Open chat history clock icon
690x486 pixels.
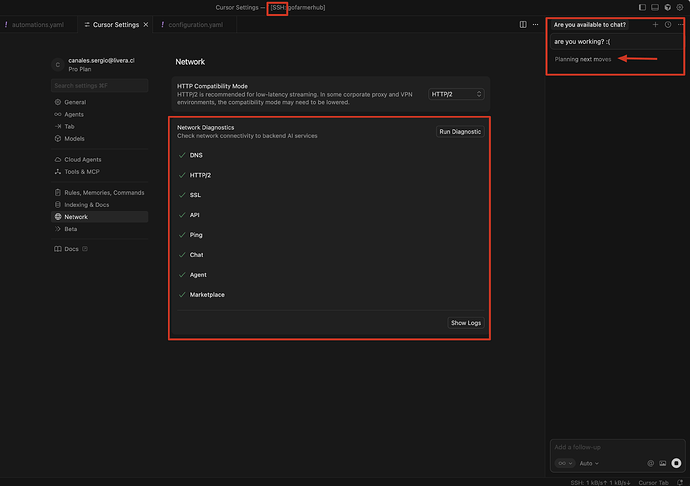click(668, 25)
